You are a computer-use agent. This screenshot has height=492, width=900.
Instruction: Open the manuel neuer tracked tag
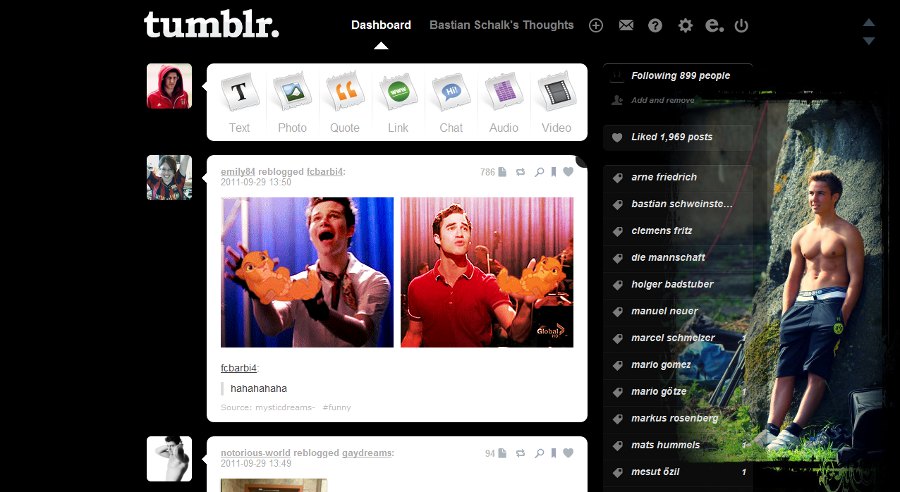point(665,311)
